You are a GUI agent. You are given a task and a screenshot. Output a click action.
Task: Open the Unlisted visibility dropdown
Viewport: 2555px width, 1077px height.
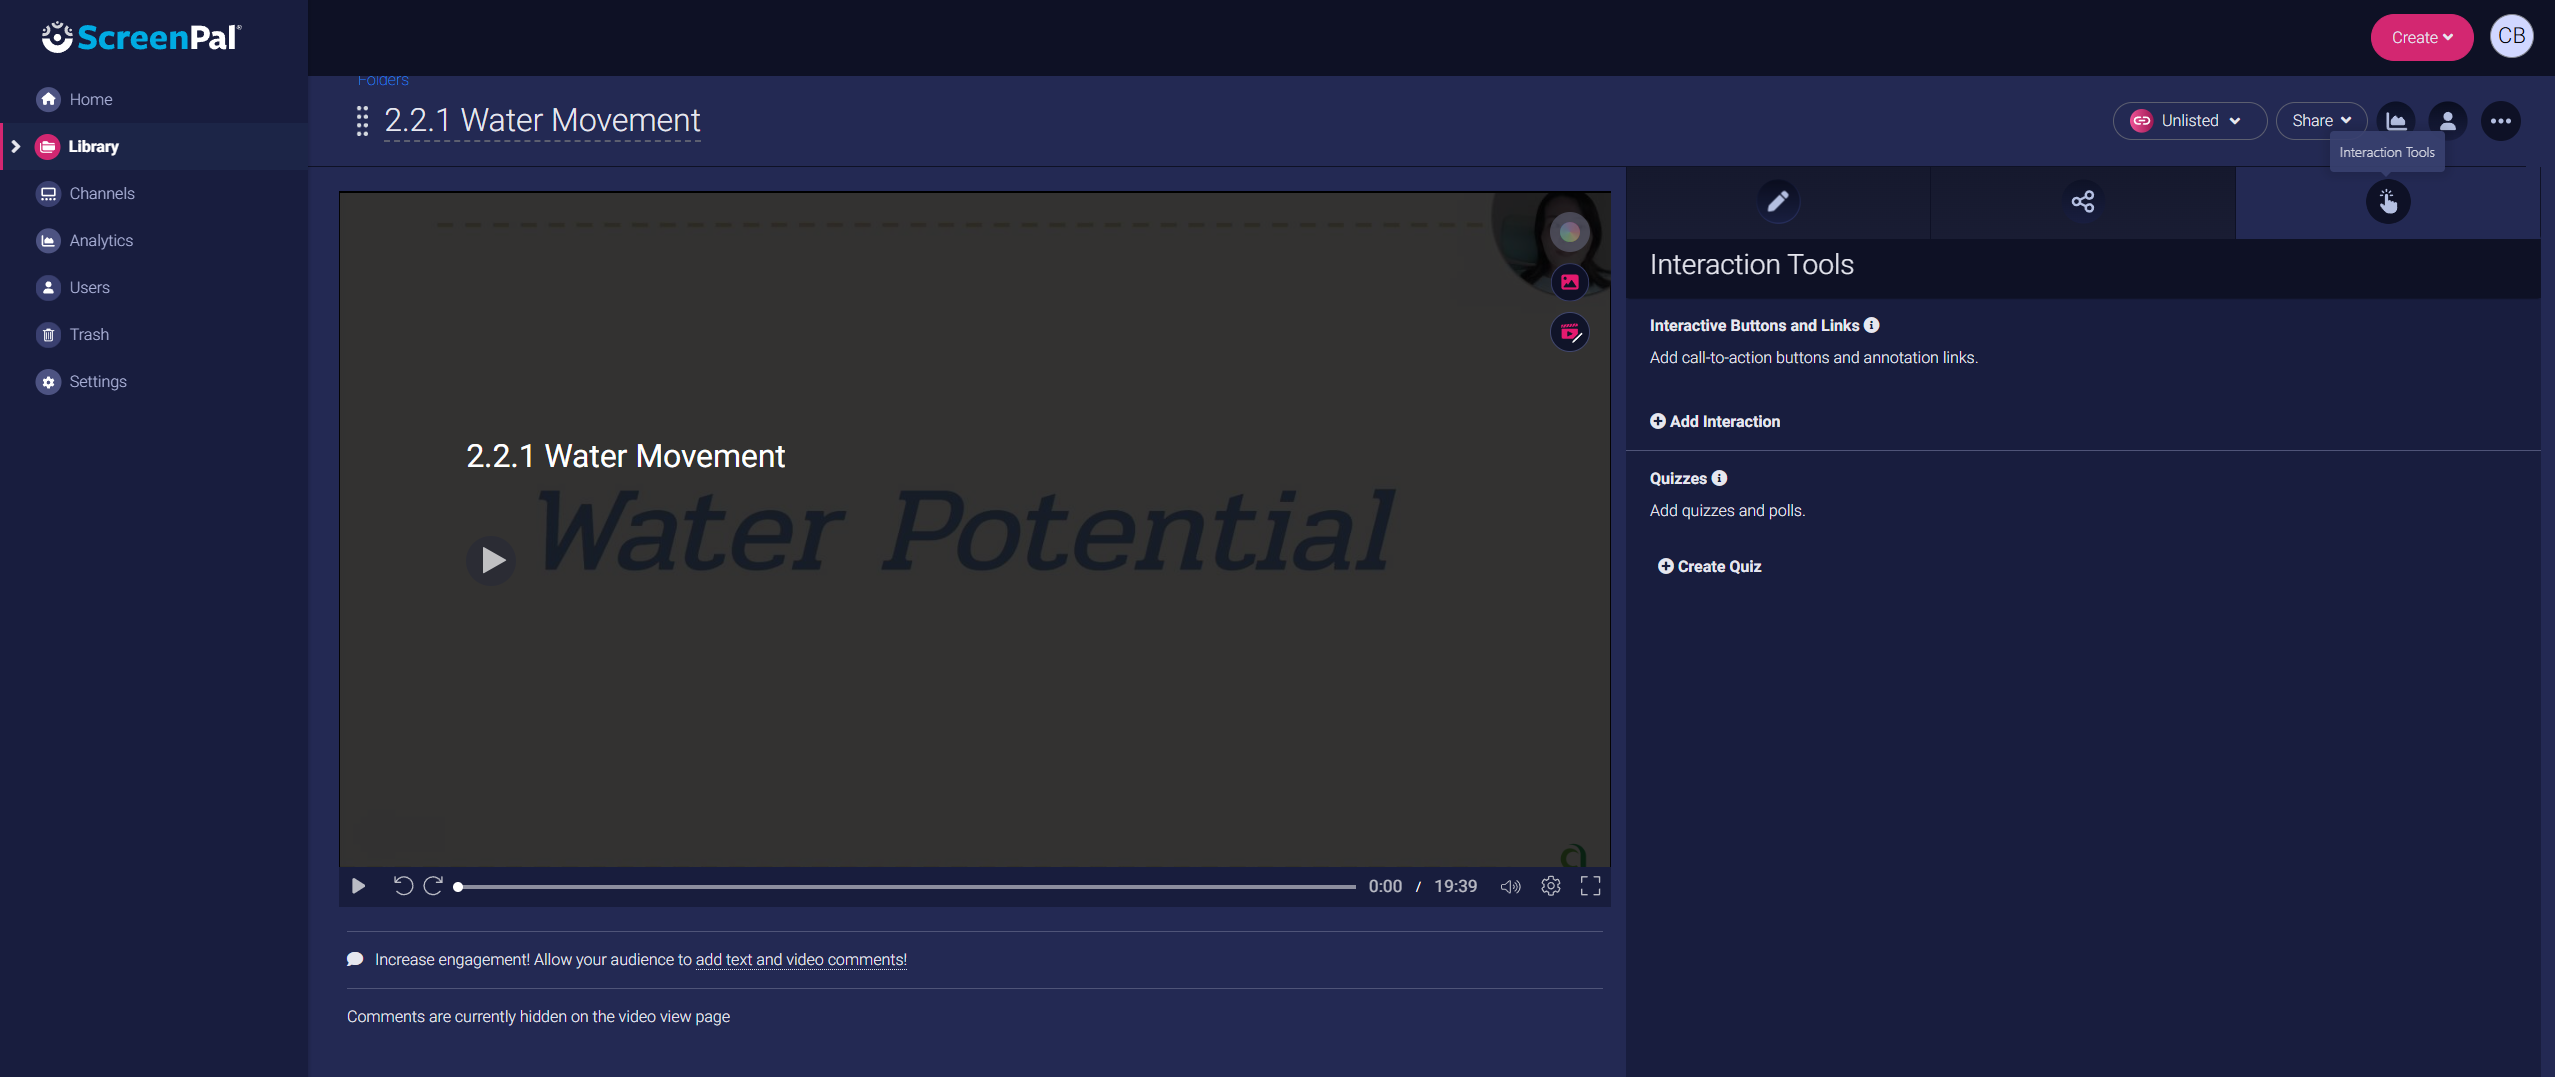click(2188, 120)
